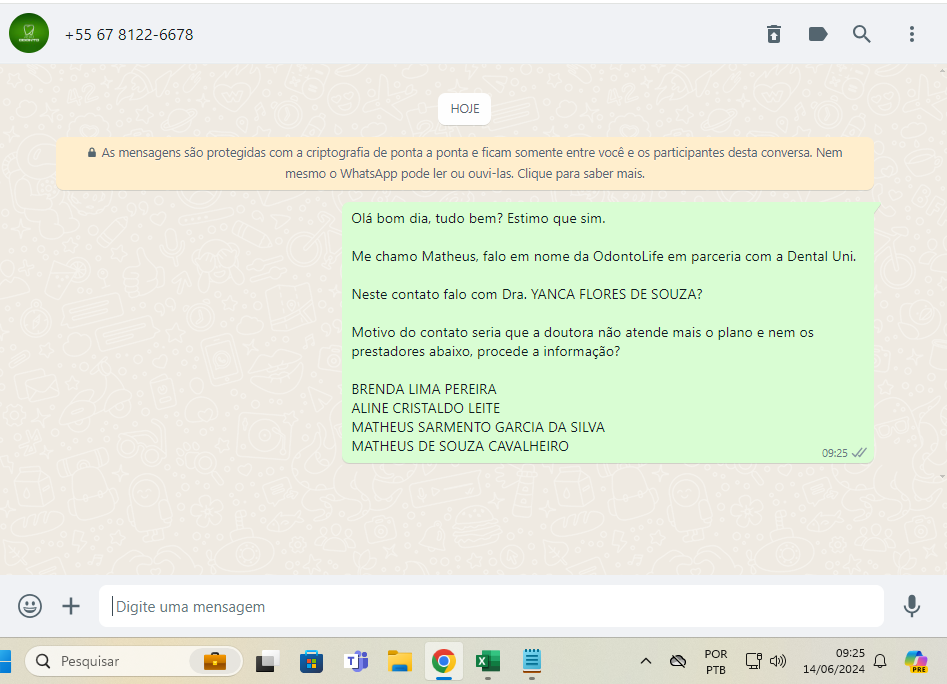Image resolution: width=947 pixels, height=684 pixels.
Task: Click the 09:25 message timestamp
Action: point(835,453)
